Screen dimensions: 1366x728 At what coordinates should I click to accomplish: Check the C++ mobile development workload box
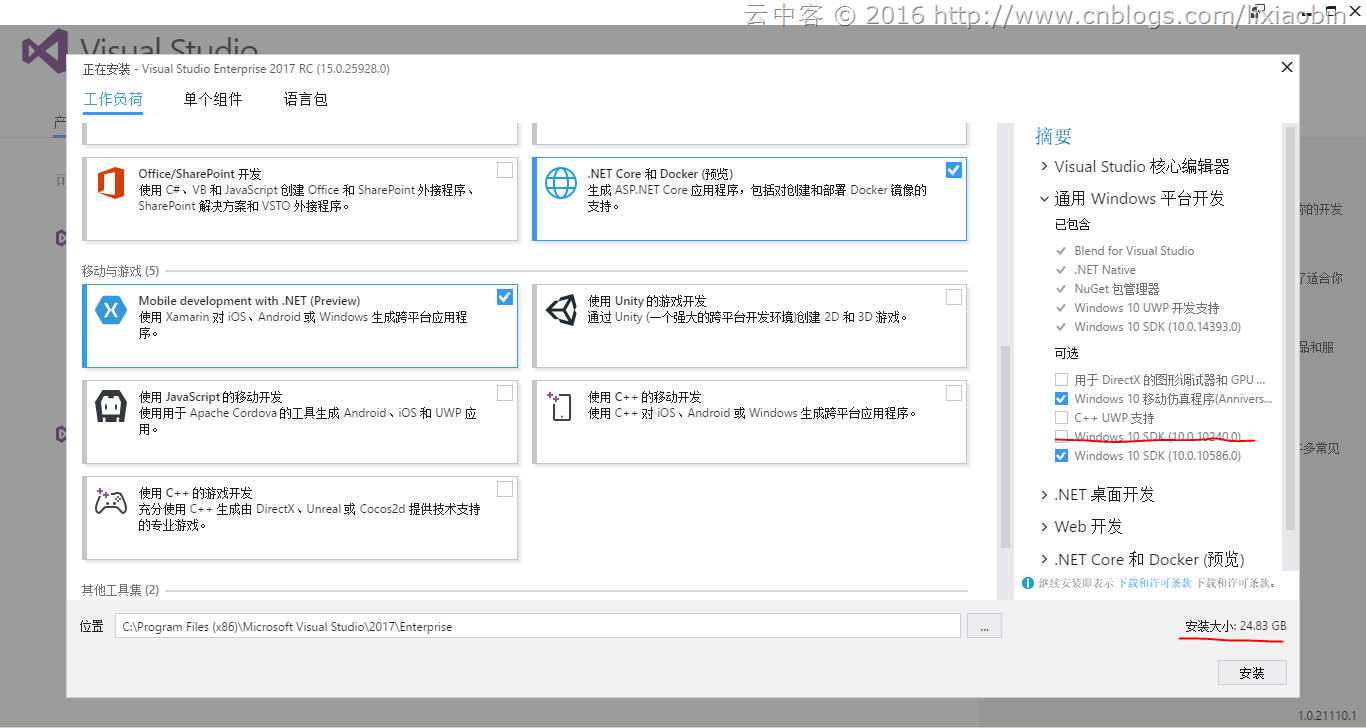pos(954,393)
